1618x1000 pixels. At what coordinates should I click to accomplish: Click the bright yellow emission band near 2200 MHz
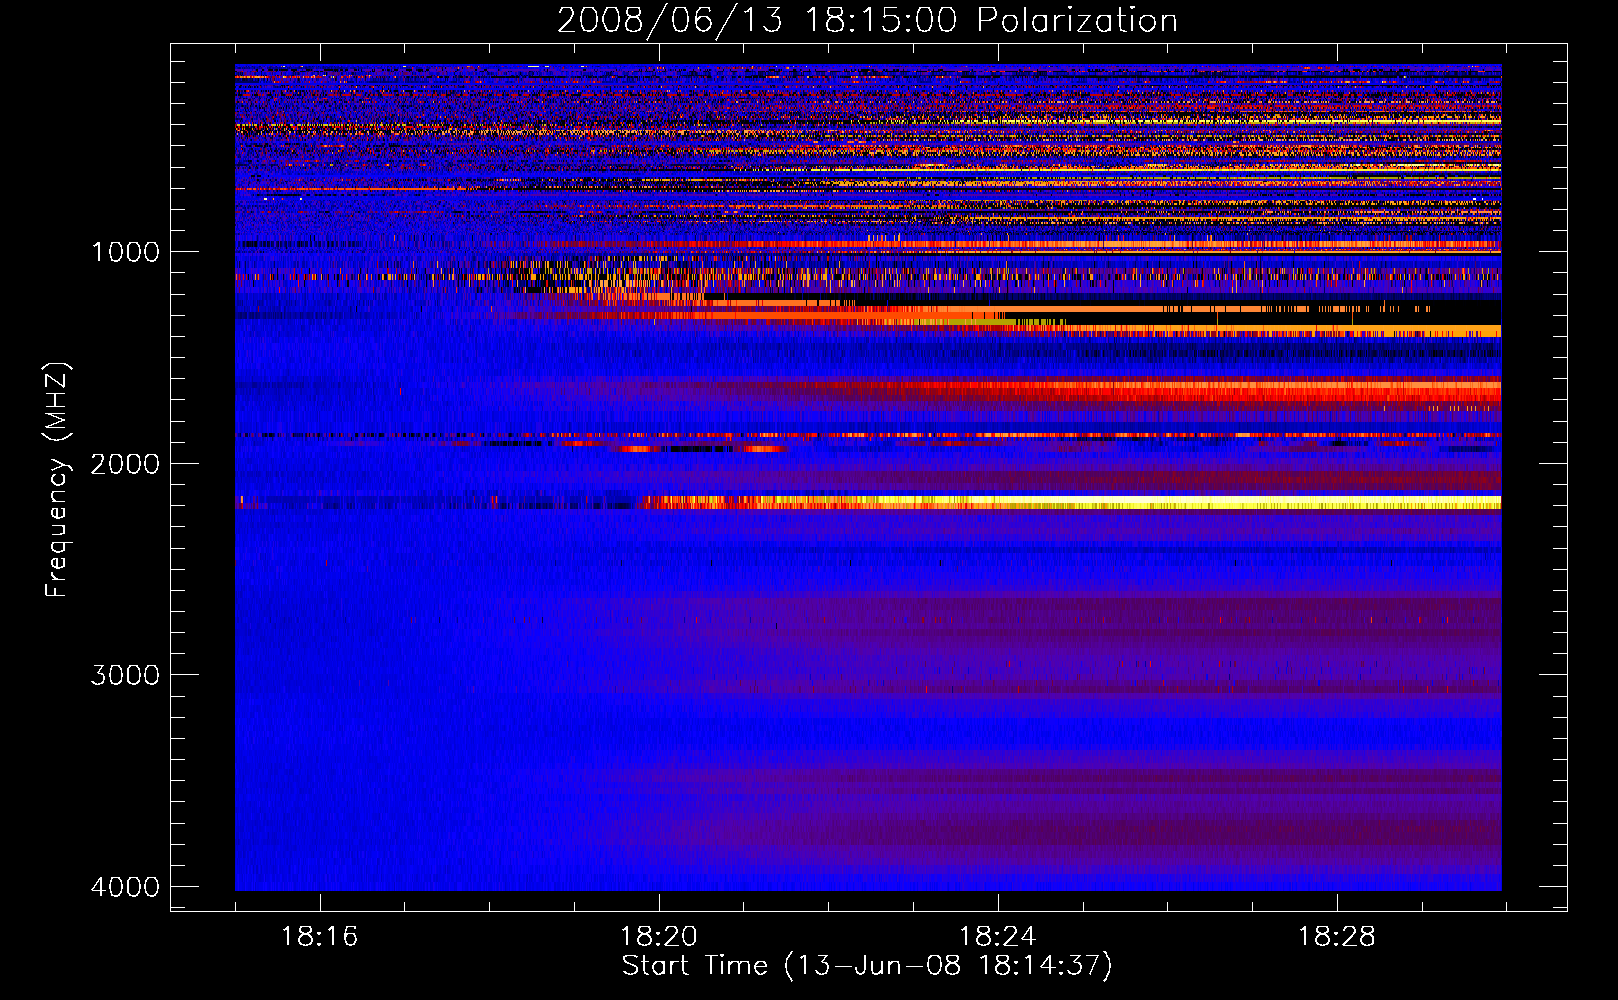point(1070,502)
